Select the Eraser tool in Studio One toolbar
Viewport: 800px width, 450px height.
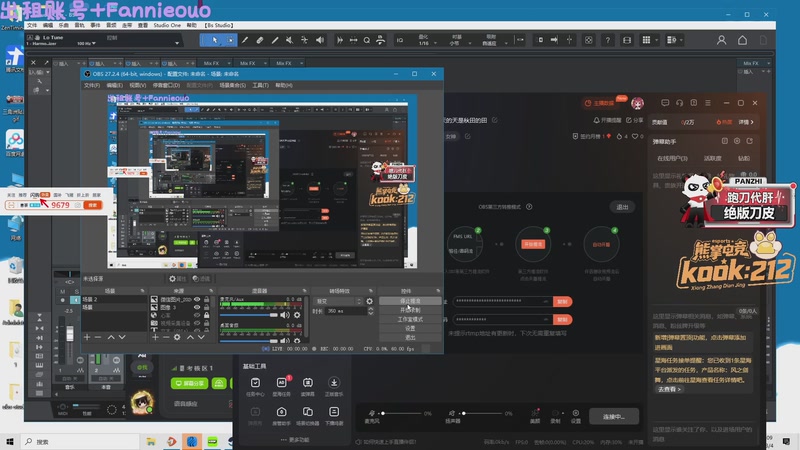point(260,40)
